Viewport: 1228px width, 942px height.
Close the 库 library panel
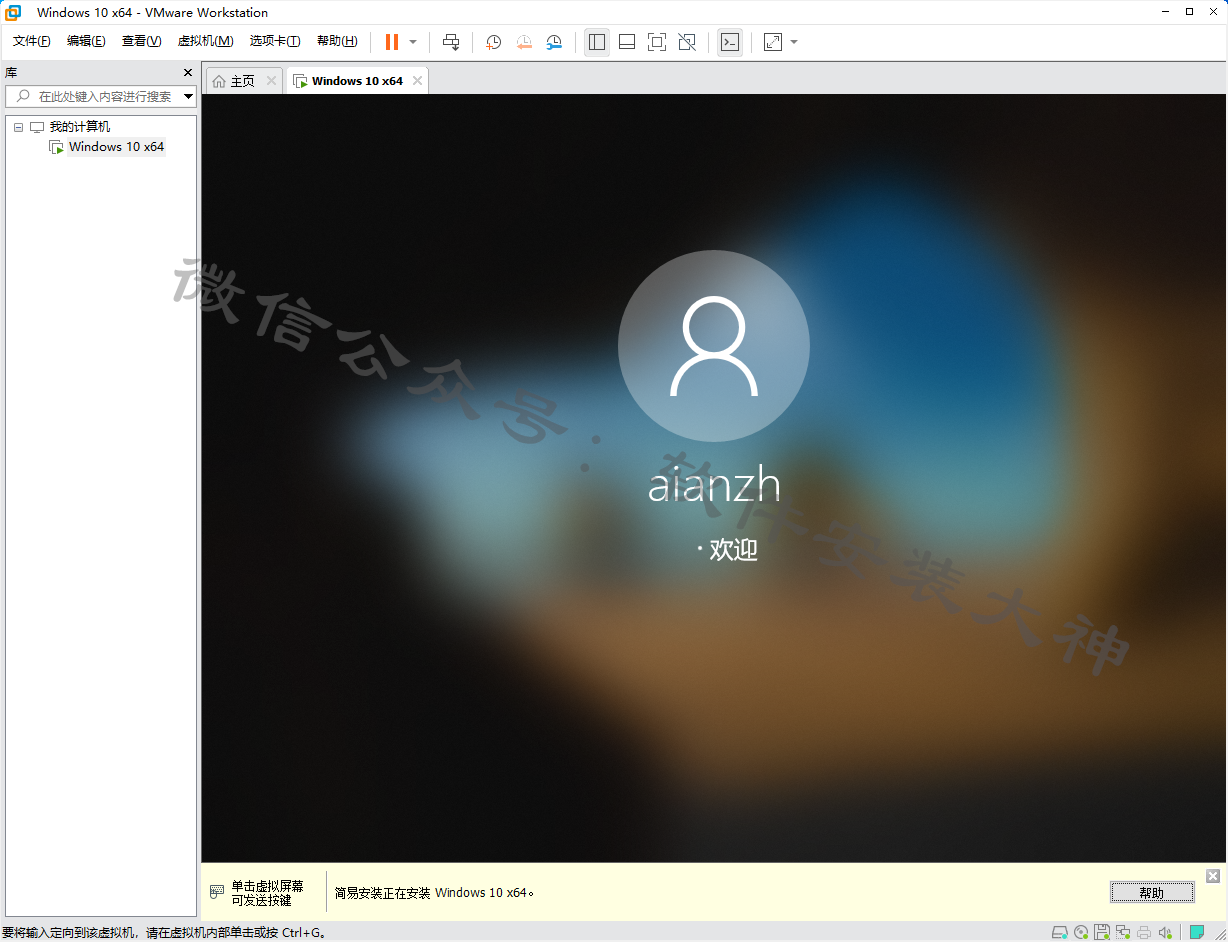click(188, 72)
